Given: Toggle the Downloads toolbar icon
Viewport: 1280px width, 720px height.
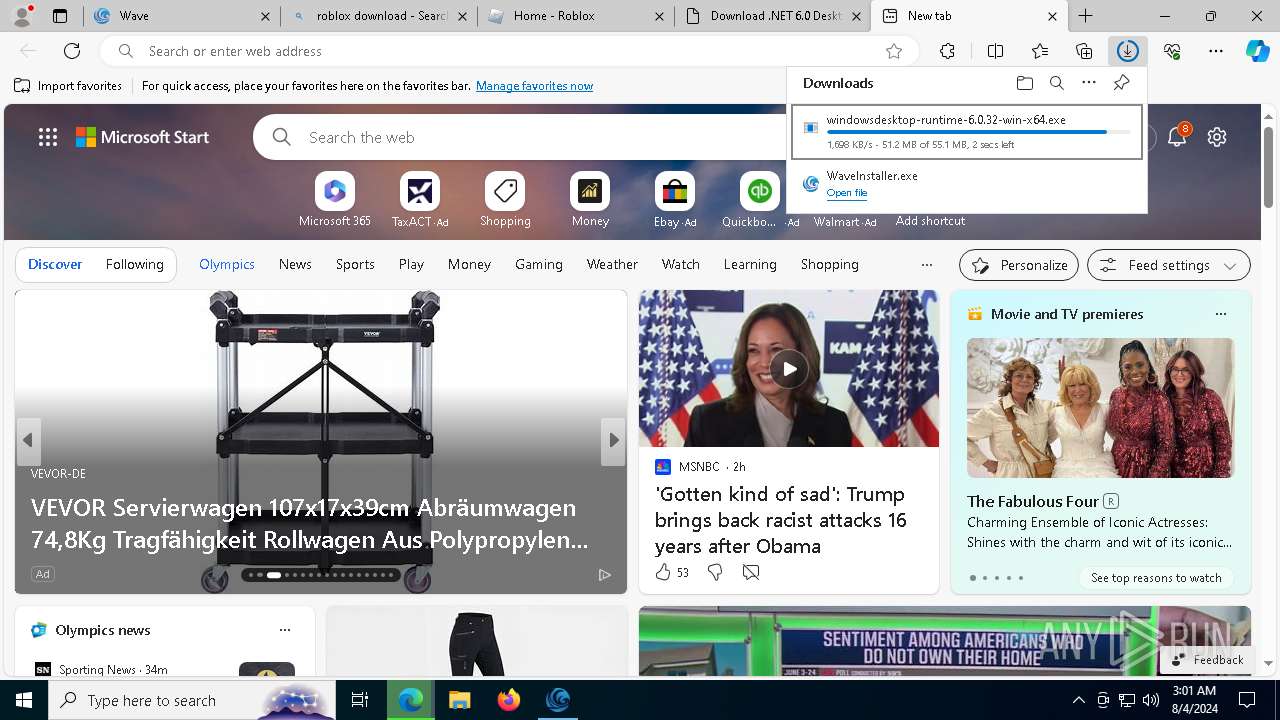Looking at the screenshot, I should (1127, 51).
